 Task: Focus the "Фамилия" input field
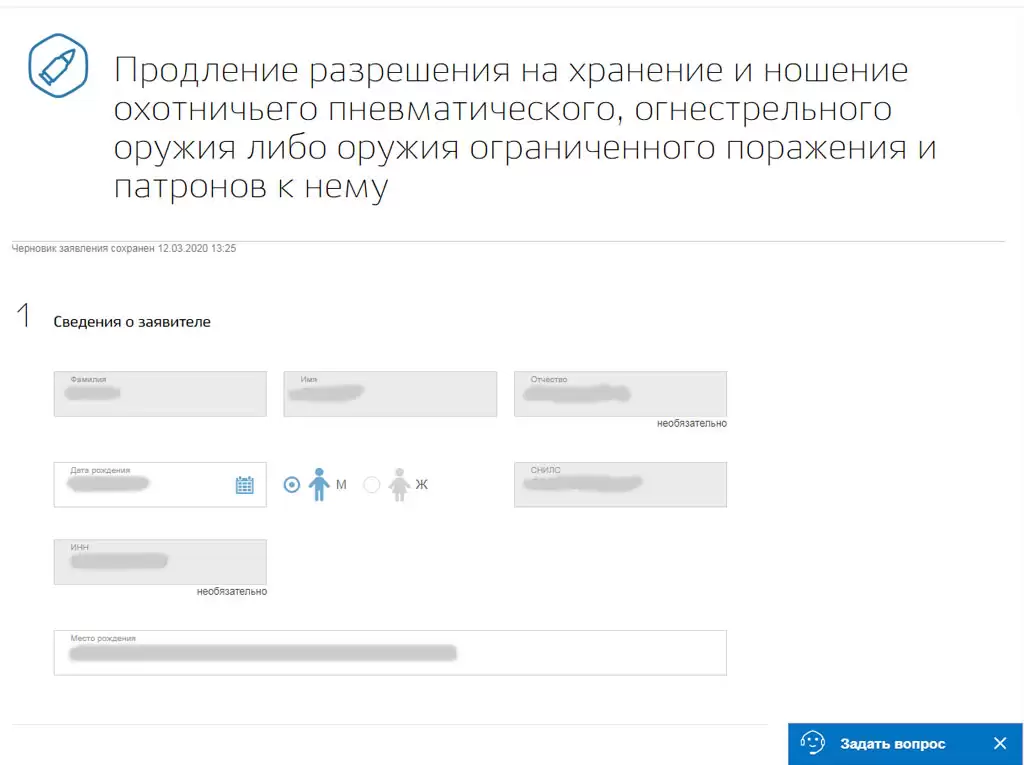tap(160, 394)
